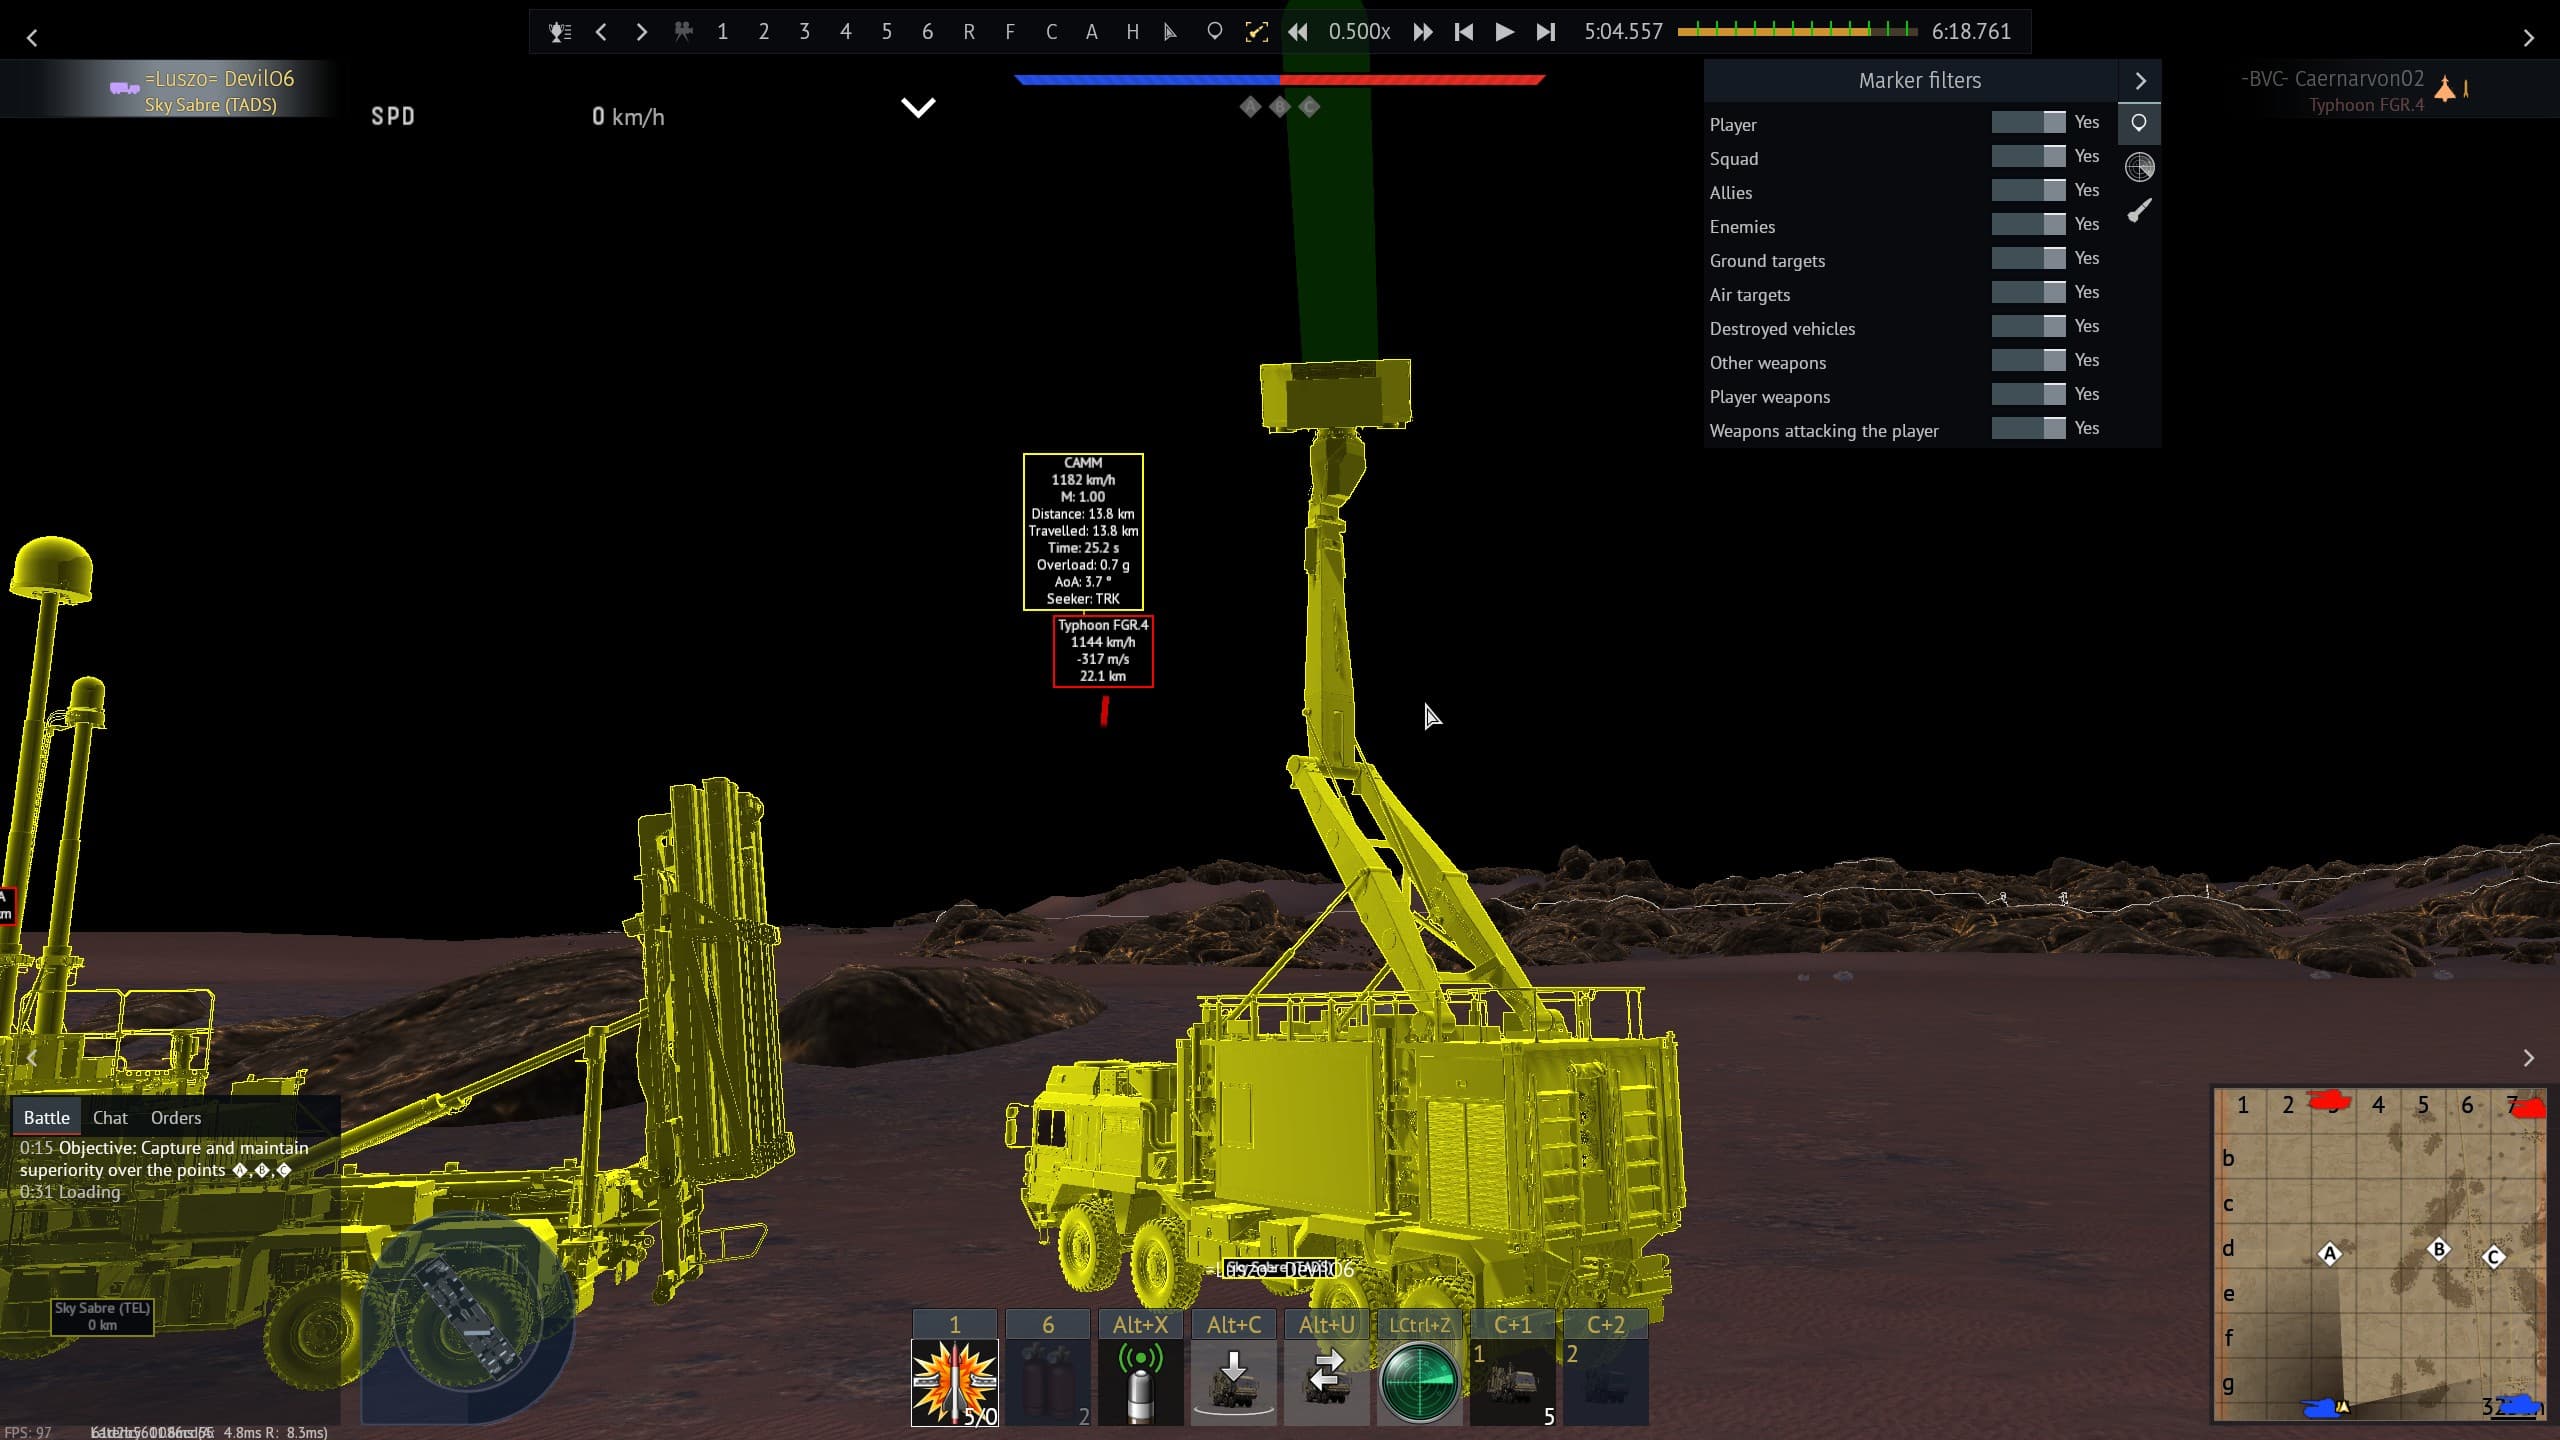The height and width of the screenshot is (1440, 2560).
Task: Click the swap-vehicle arrows action icon
Action: pos(1326,1383)
